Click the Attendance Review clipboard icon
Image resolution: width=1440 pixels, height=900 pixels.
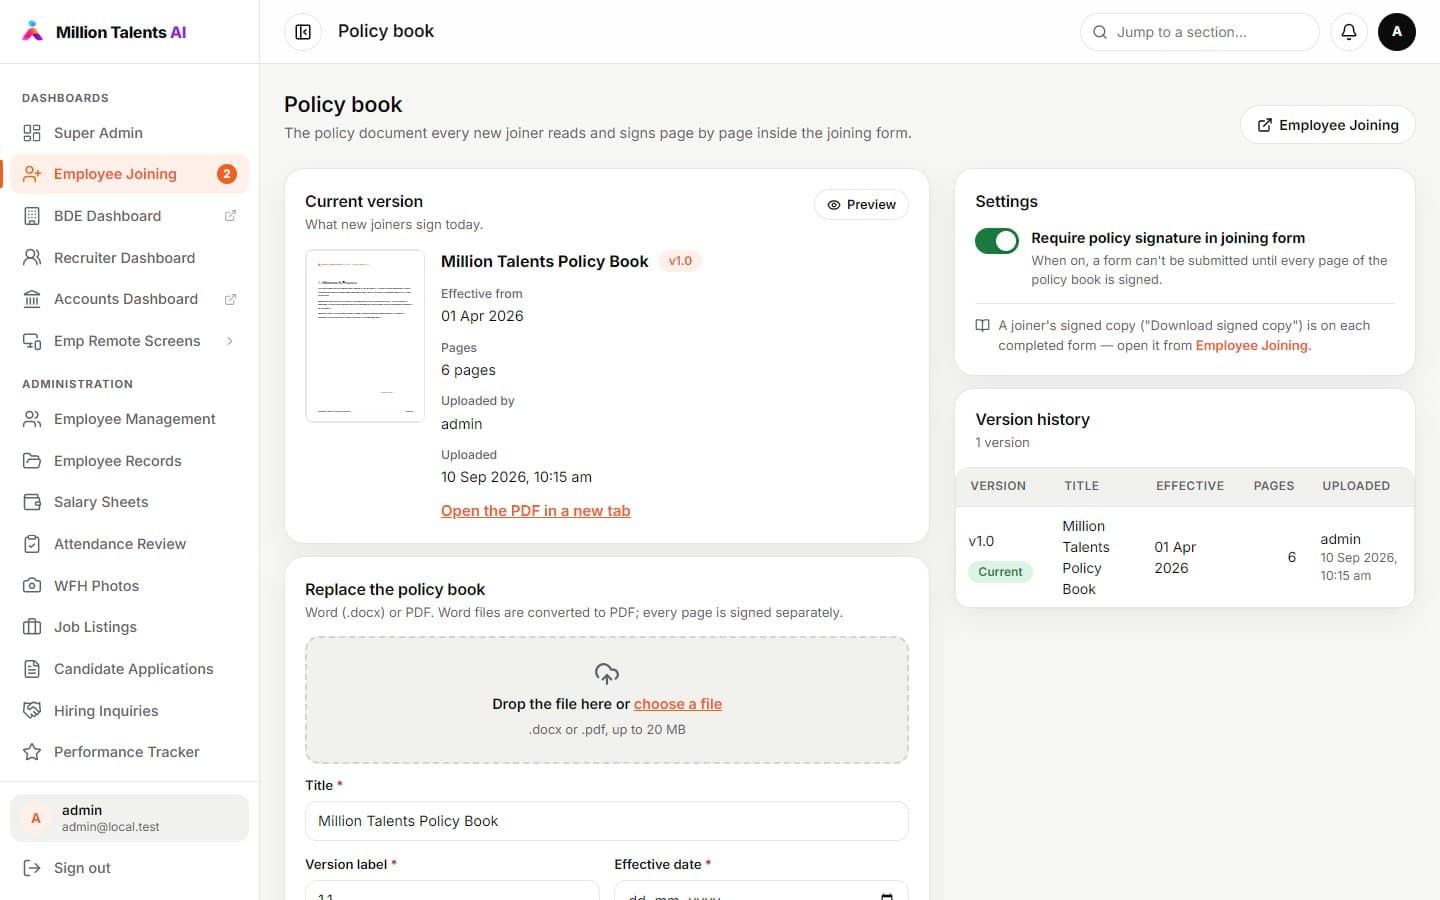pos(32,544)
